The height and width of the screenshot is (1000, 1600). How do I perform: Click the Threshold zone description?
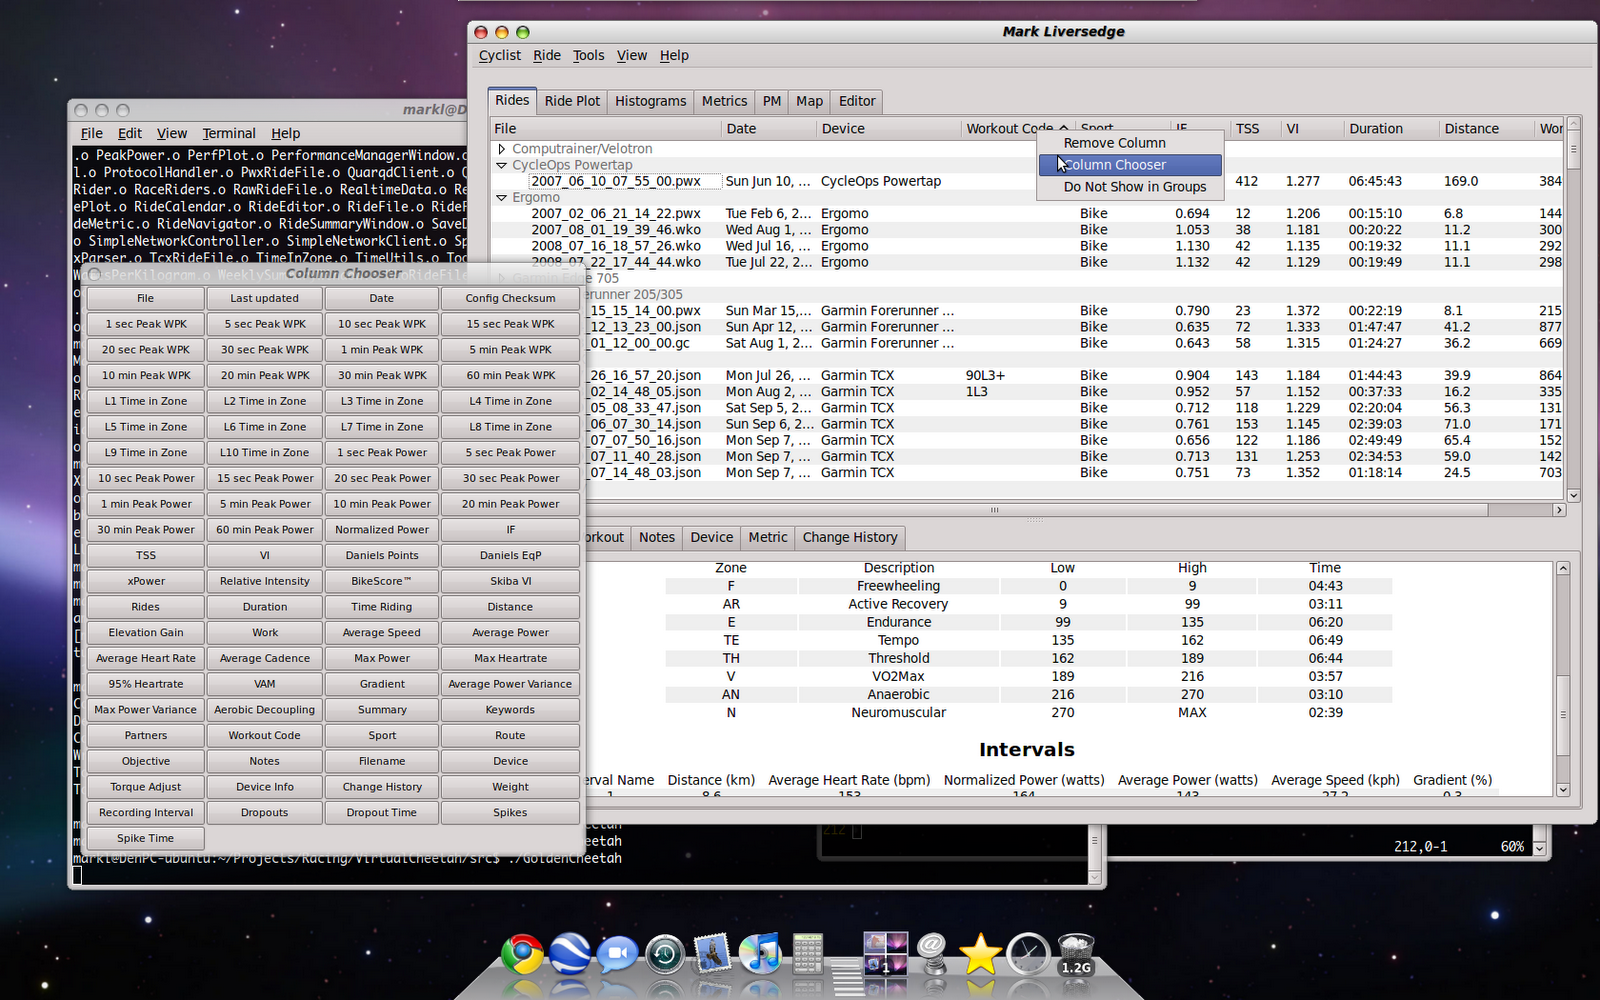(899, 659)
